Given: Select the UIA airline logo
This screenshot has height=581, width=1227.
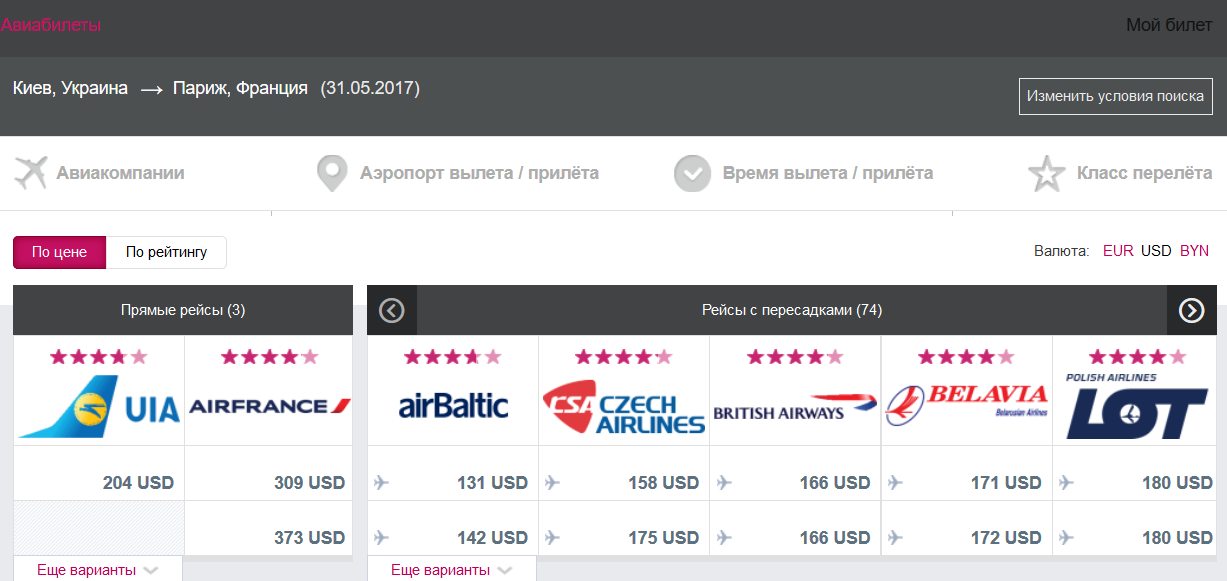Looking at the screenshot, I should tap(99, 406).
